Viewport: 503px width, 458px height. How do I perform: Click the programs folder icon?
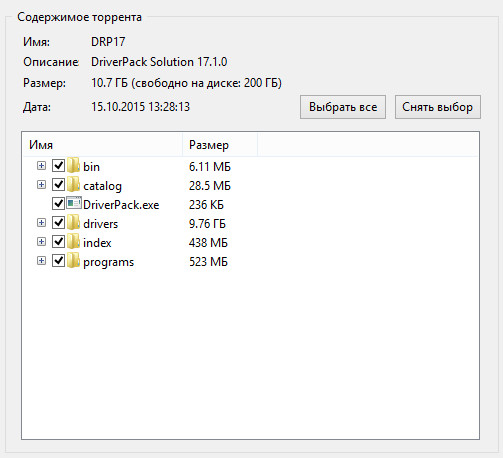pos(73,260)
